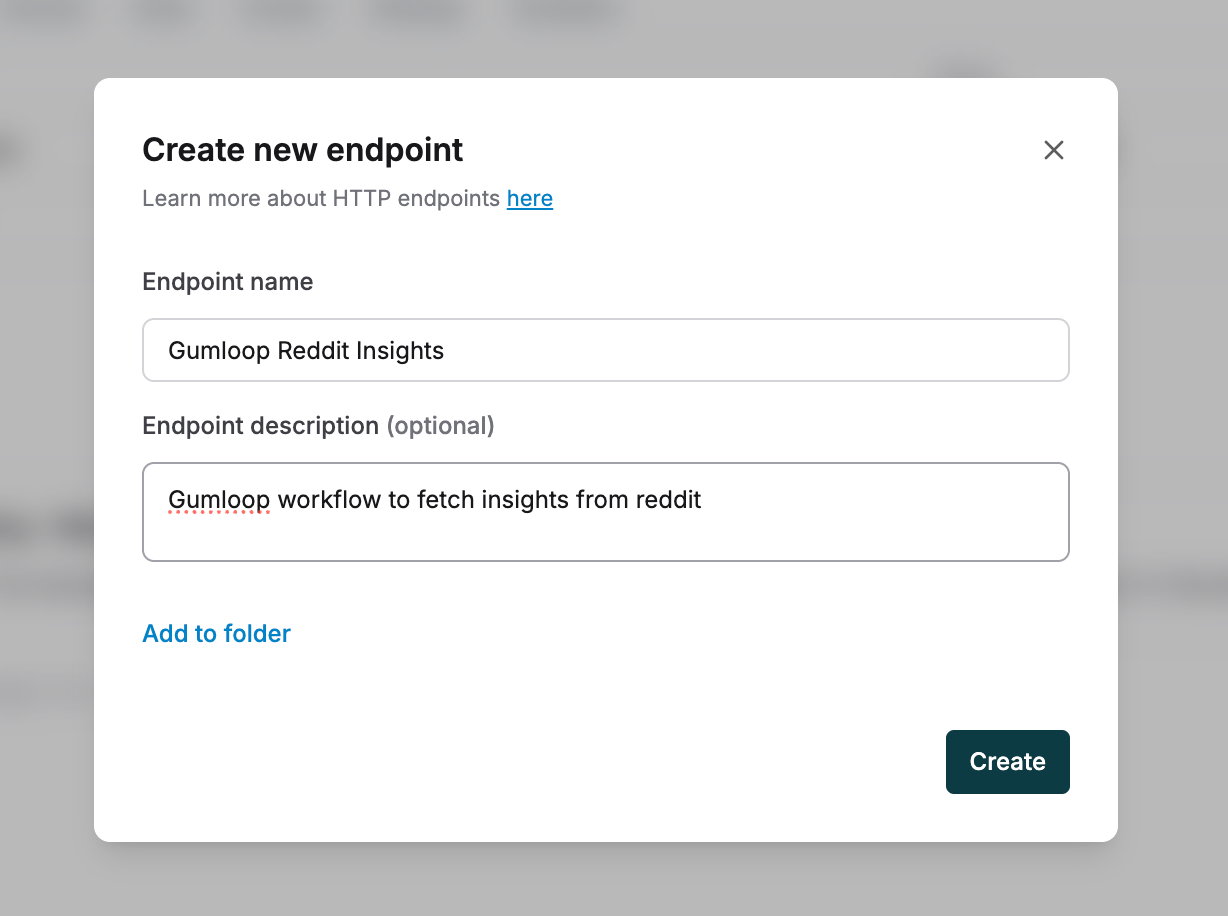Viewport: 1228px width, 916px height.
Task: Click the 'Learn more about HTTP endpoints' text
Action: 320,198
